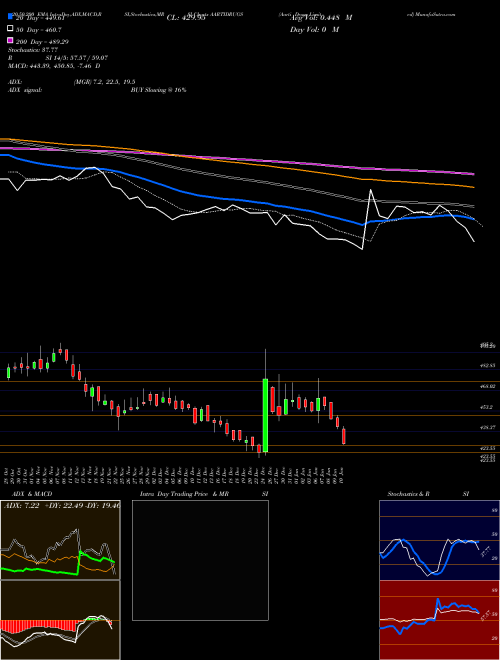Click the magenta 200 Day EMA legend swatch

click(11, 40)
